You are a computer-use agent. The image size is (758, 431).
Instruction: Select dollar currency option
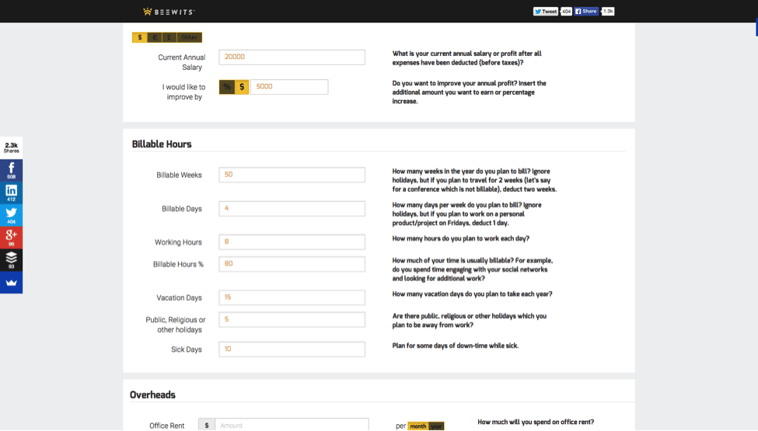pos(140,37)
